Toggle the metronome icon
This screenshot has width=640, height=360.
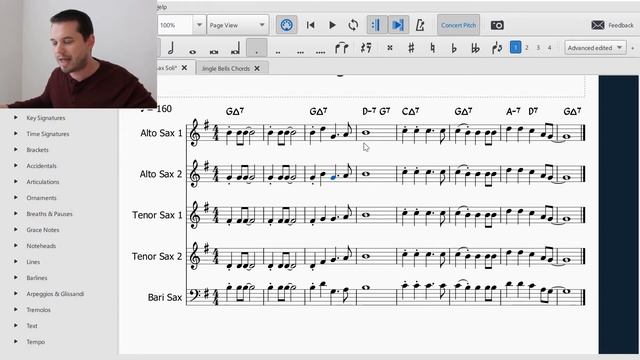click(x=420, y=25)
